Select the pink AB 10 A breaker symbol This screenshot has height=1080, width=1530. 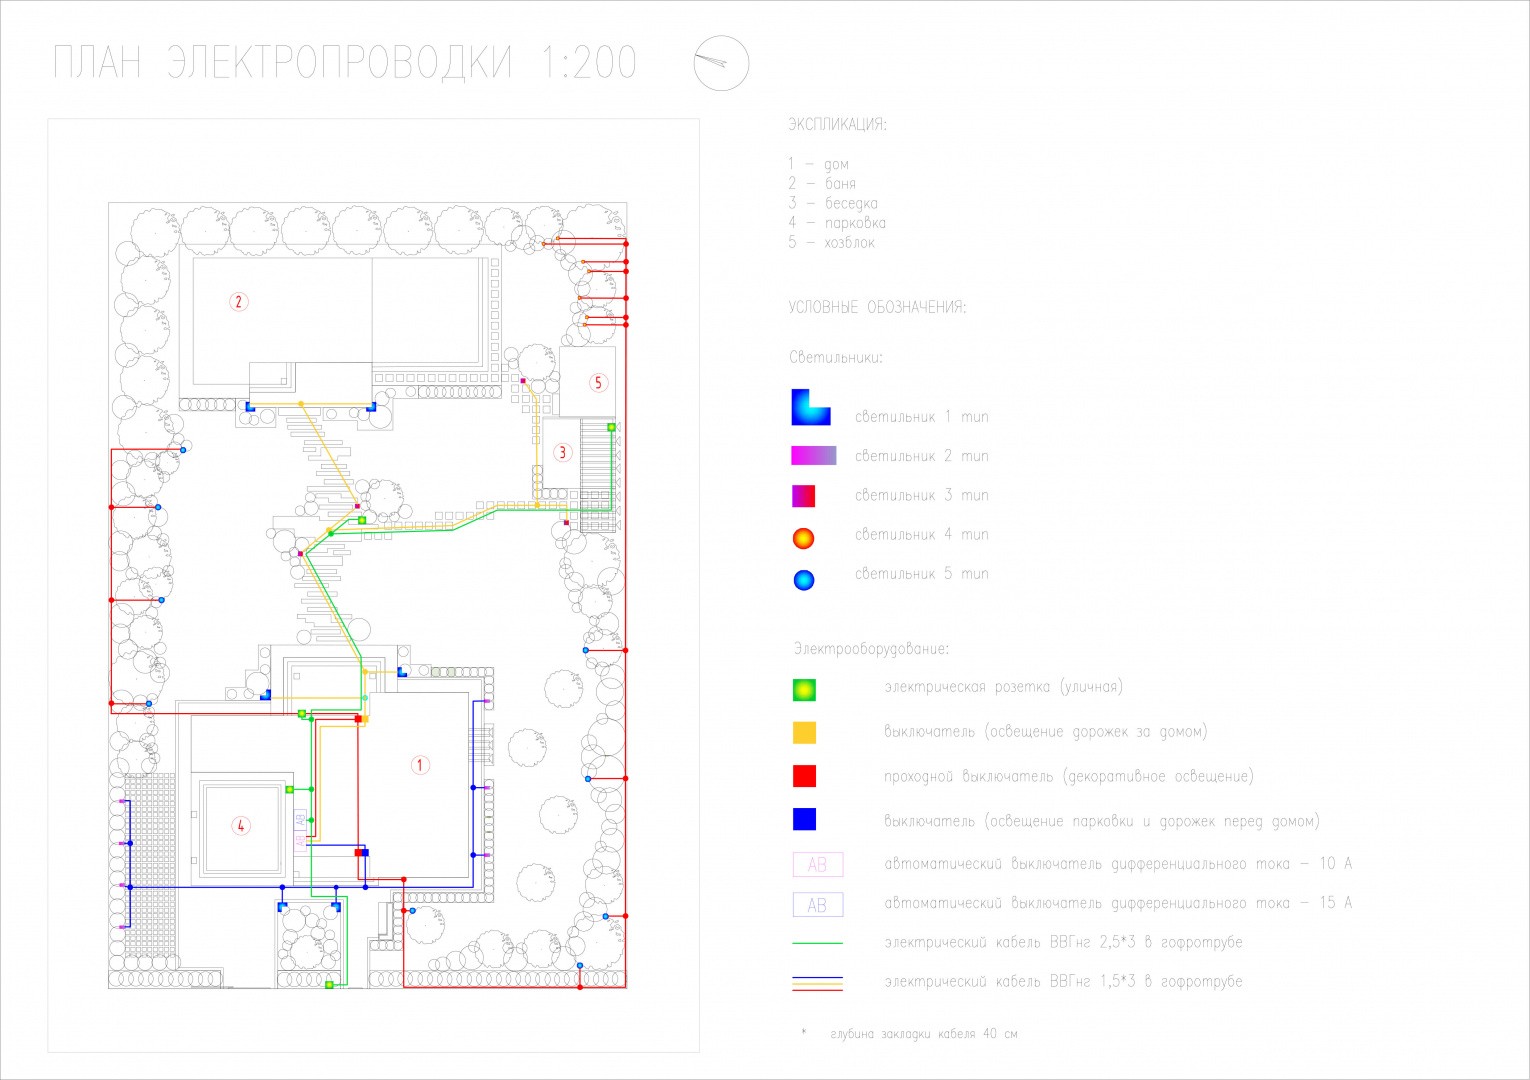coord(817,864)
